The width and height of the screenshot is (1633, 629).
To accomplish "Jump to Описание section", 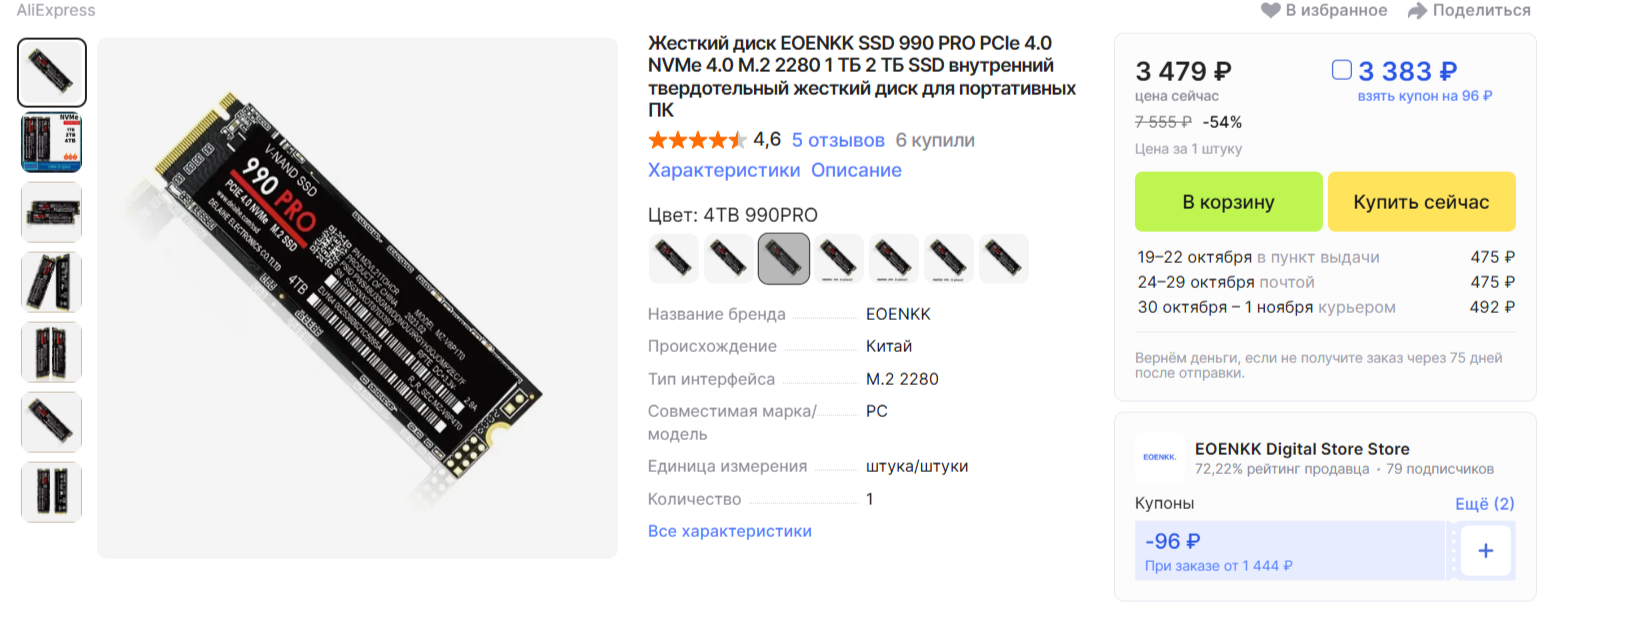I will (x=856, y=170).
